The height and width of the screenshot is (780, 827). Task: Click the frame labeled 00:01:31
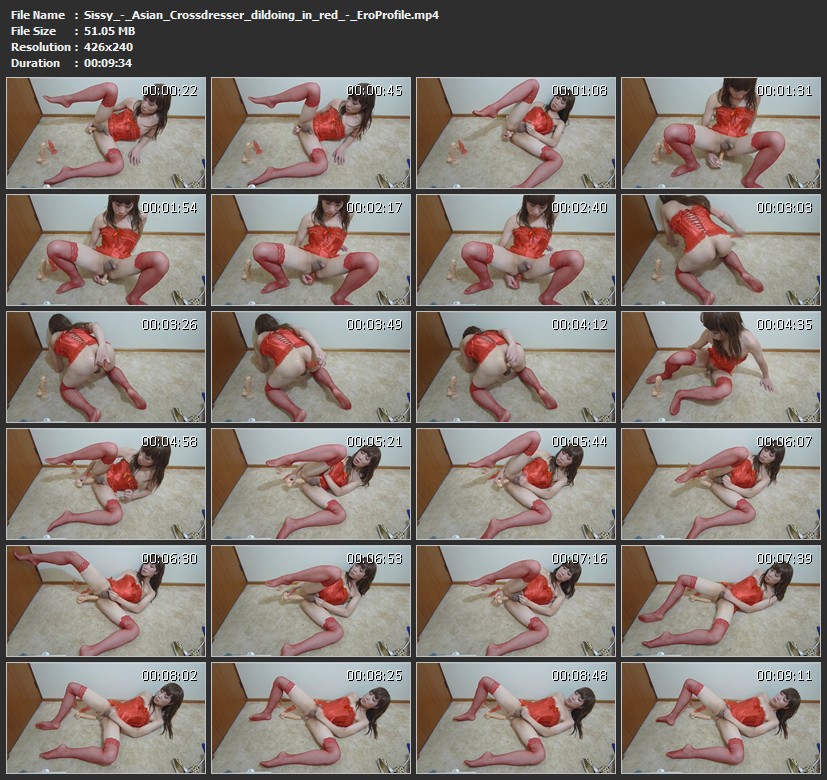click(x=721, y=133)
